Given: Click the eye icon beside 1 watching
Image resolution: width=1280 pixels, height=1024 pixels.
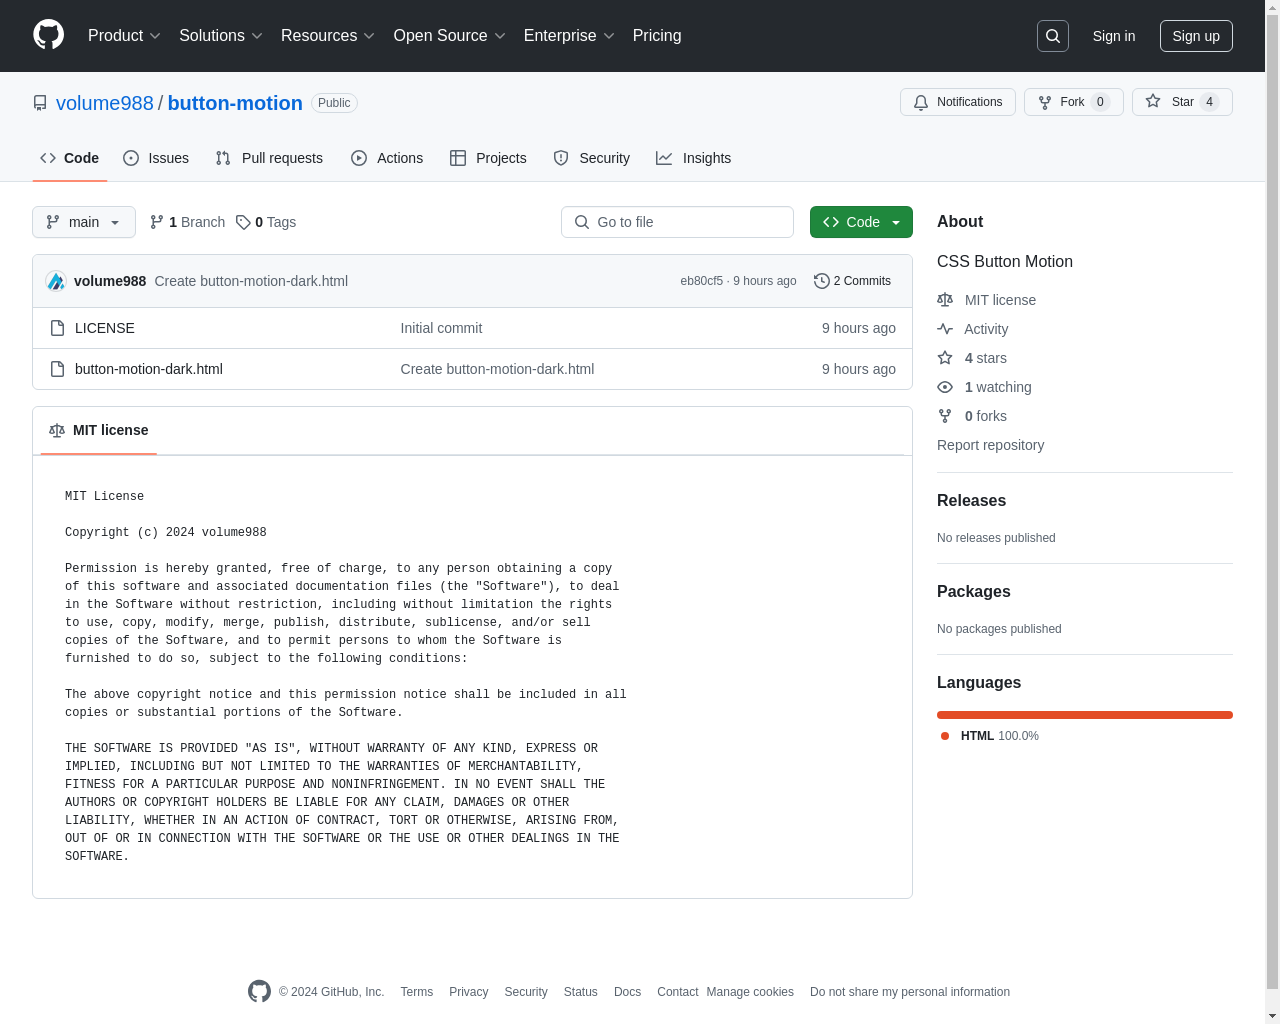Looking at the screenshot, I should tap(945, 387).
